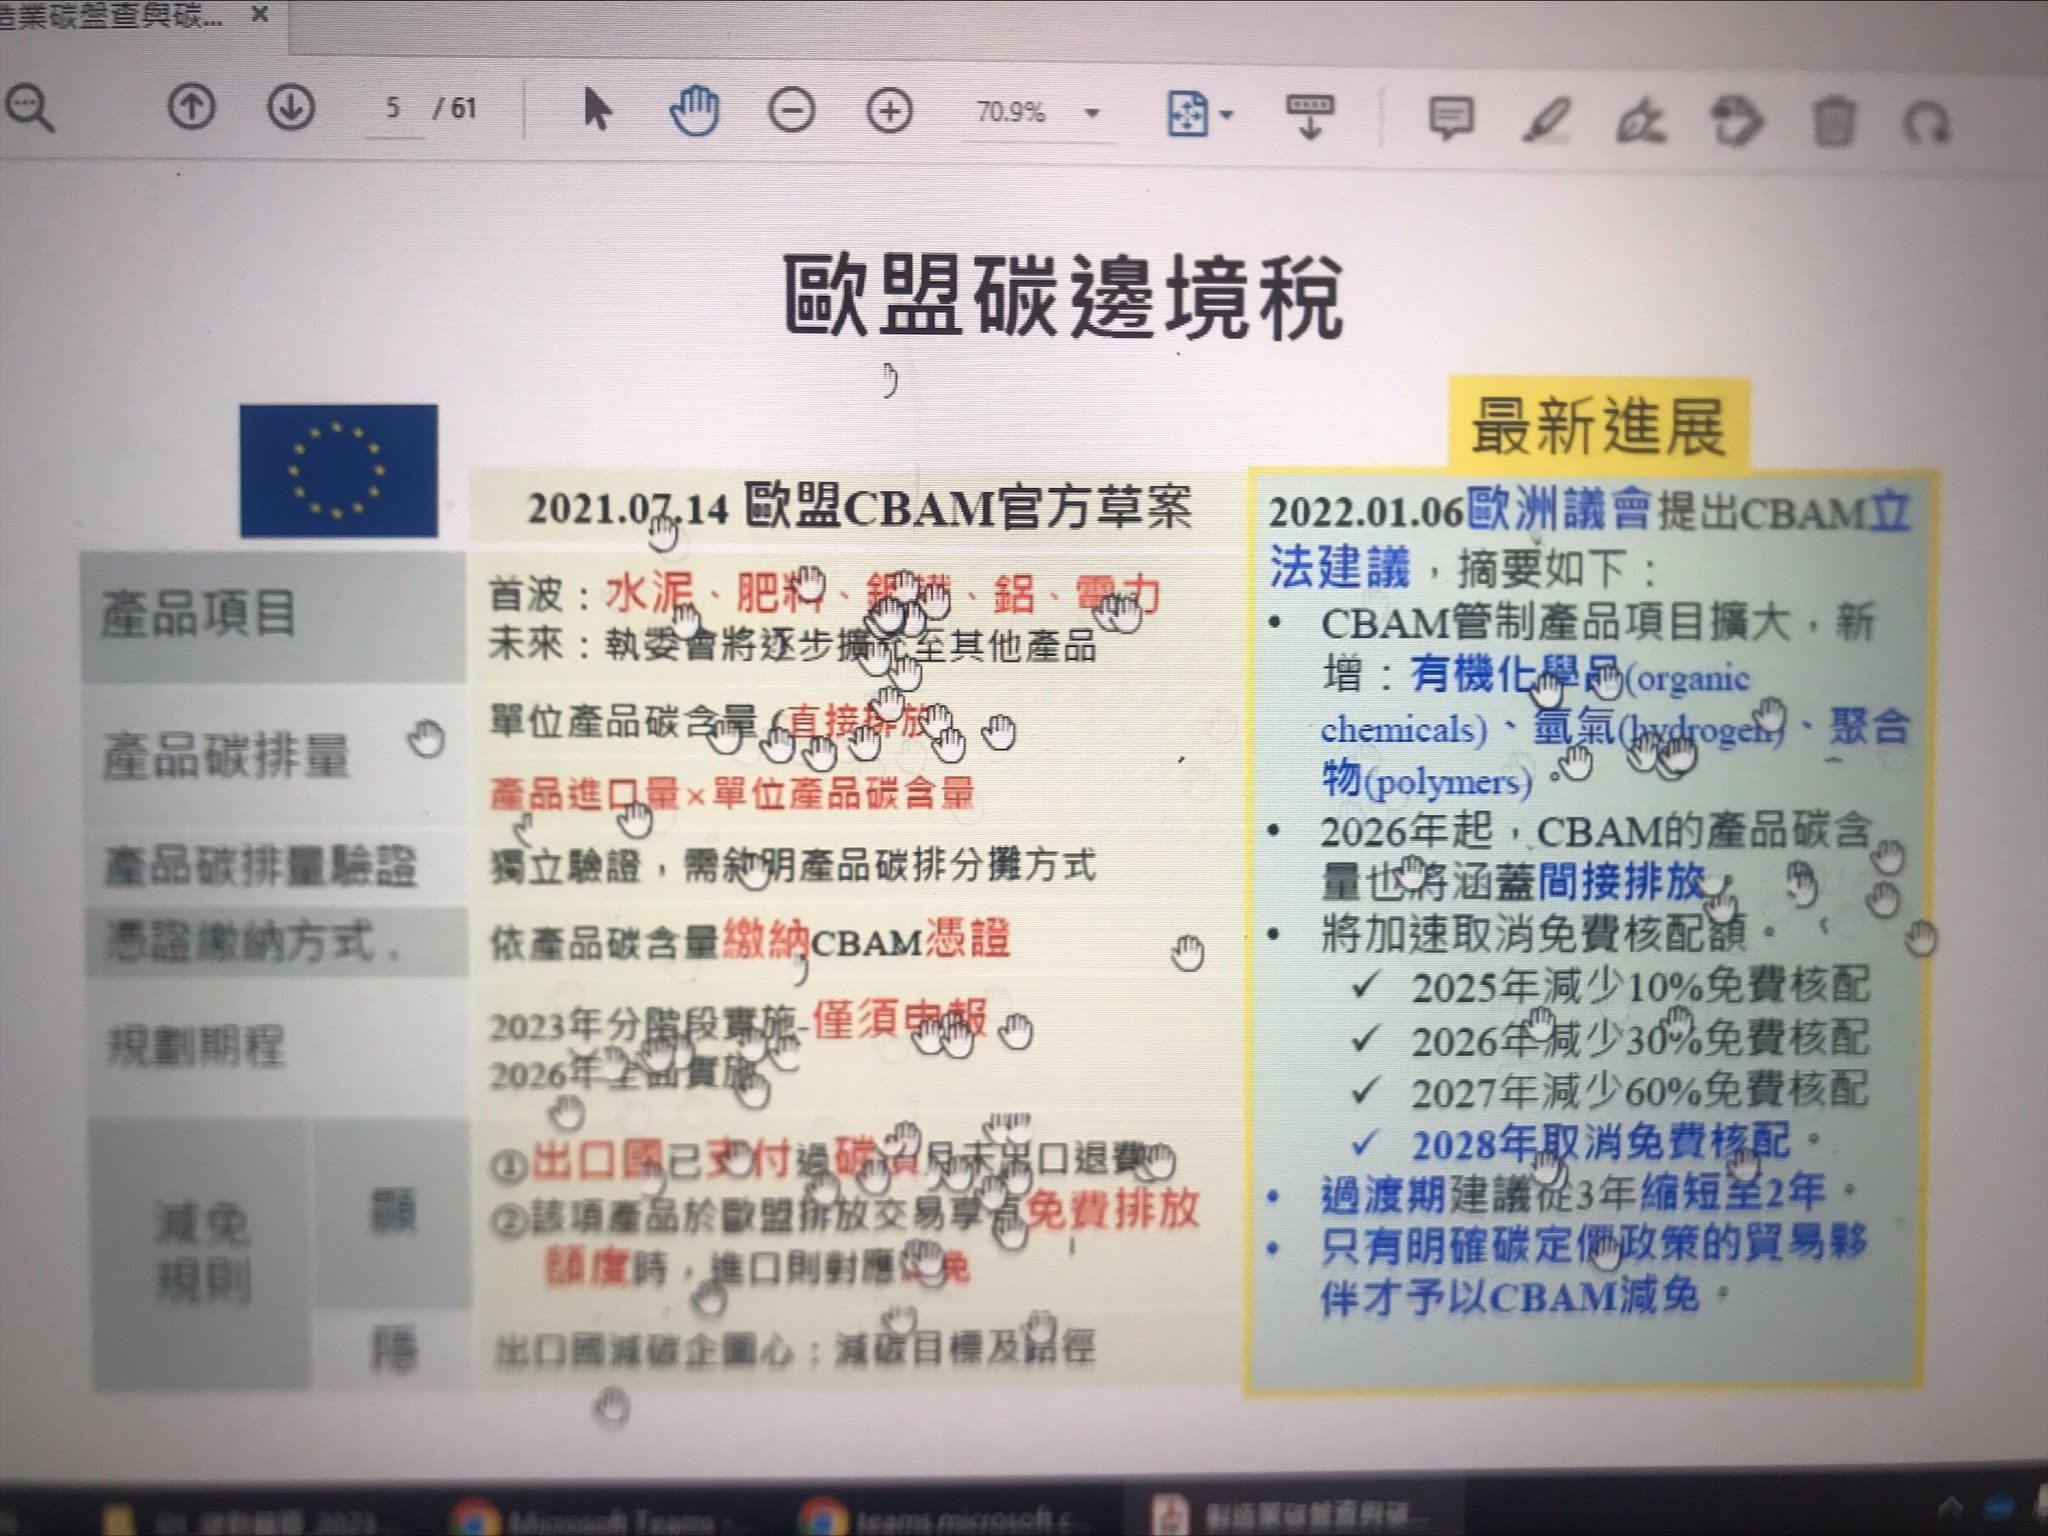
Task: Close the open PDF document tab
Action: click(259, 15)
